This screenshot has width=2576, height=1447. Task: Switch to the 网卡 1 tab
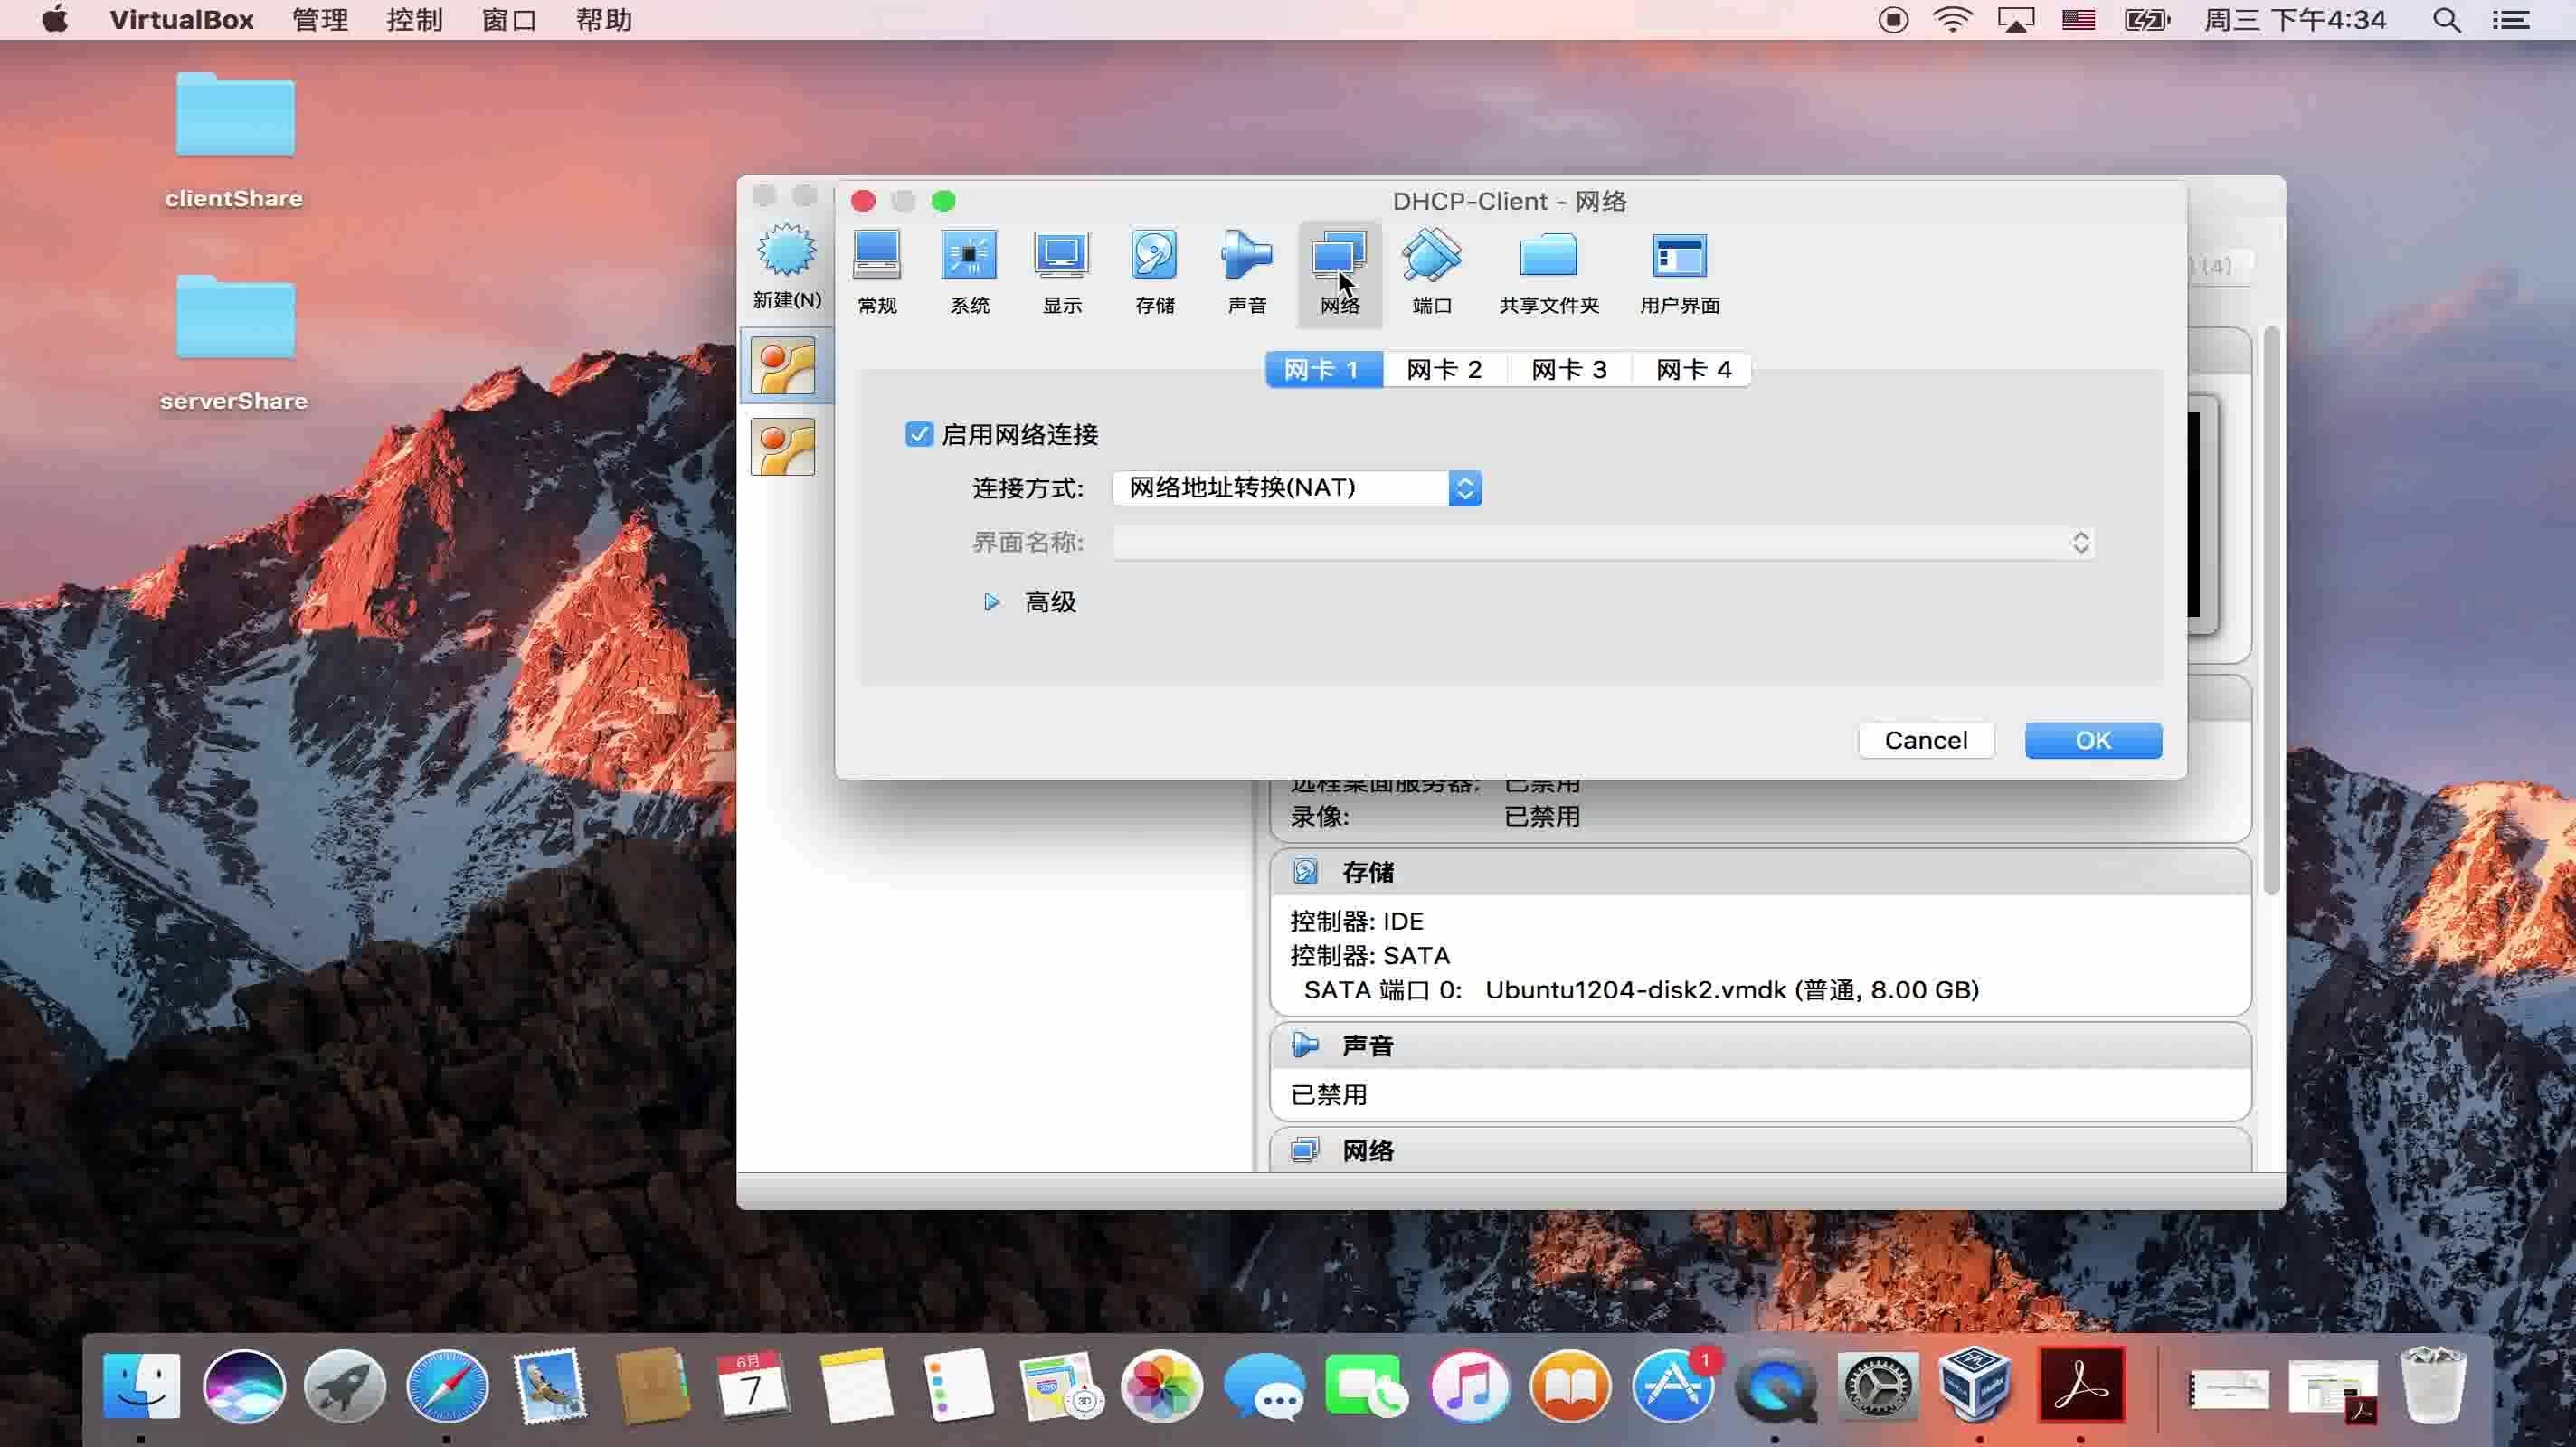click(1323, 370)
